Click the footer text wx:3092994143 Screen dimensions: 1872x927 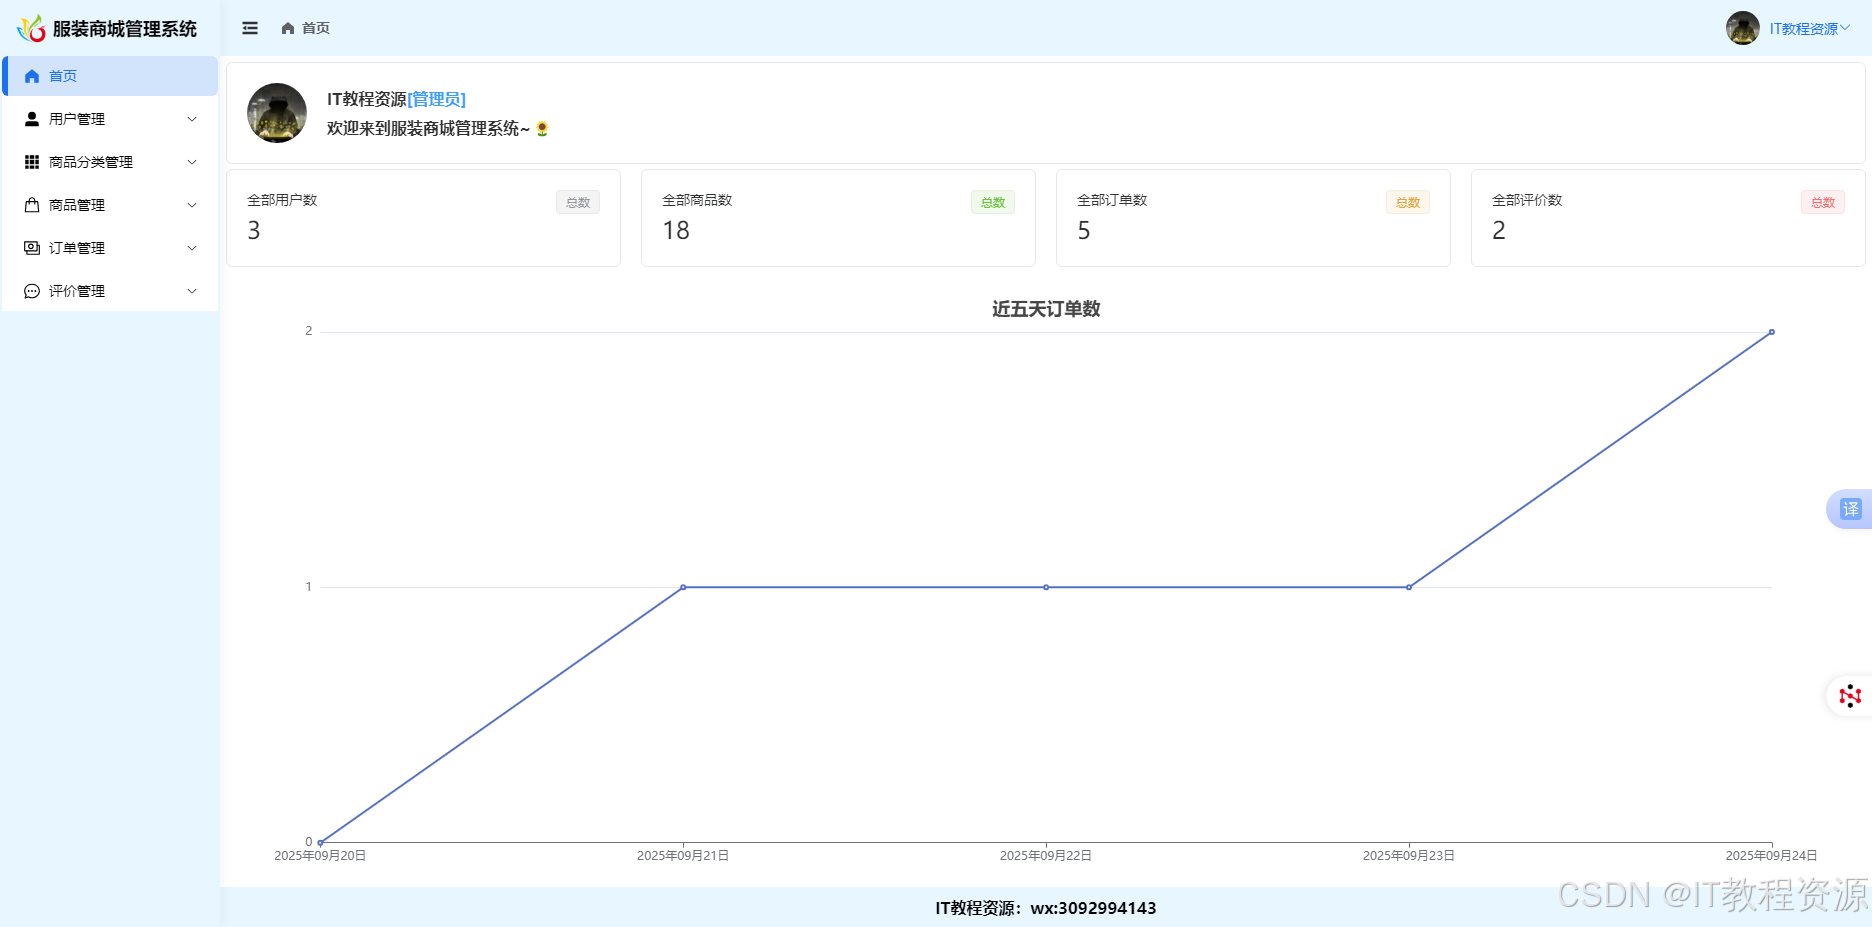click(1093, 908)
